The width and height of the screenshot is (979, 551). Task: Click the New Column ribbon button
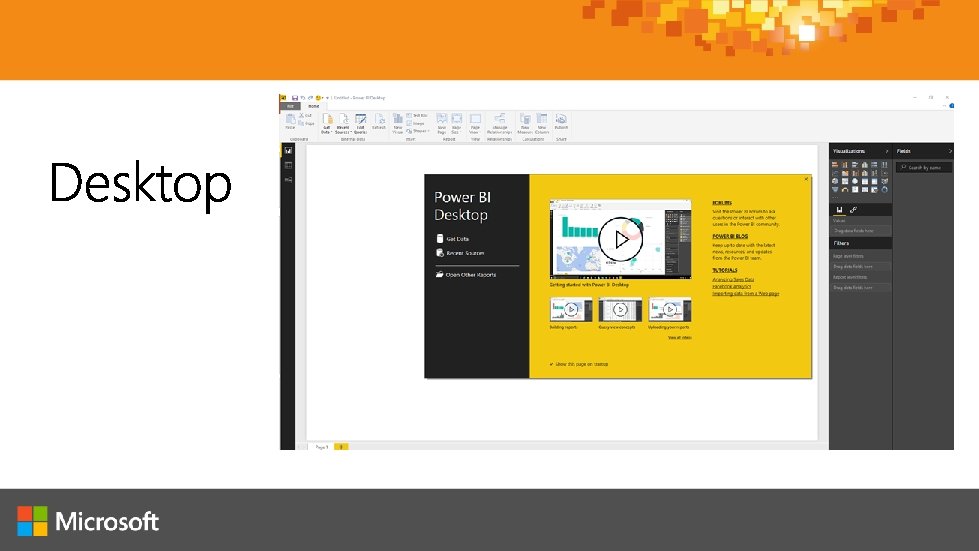[x=542, y=123]
